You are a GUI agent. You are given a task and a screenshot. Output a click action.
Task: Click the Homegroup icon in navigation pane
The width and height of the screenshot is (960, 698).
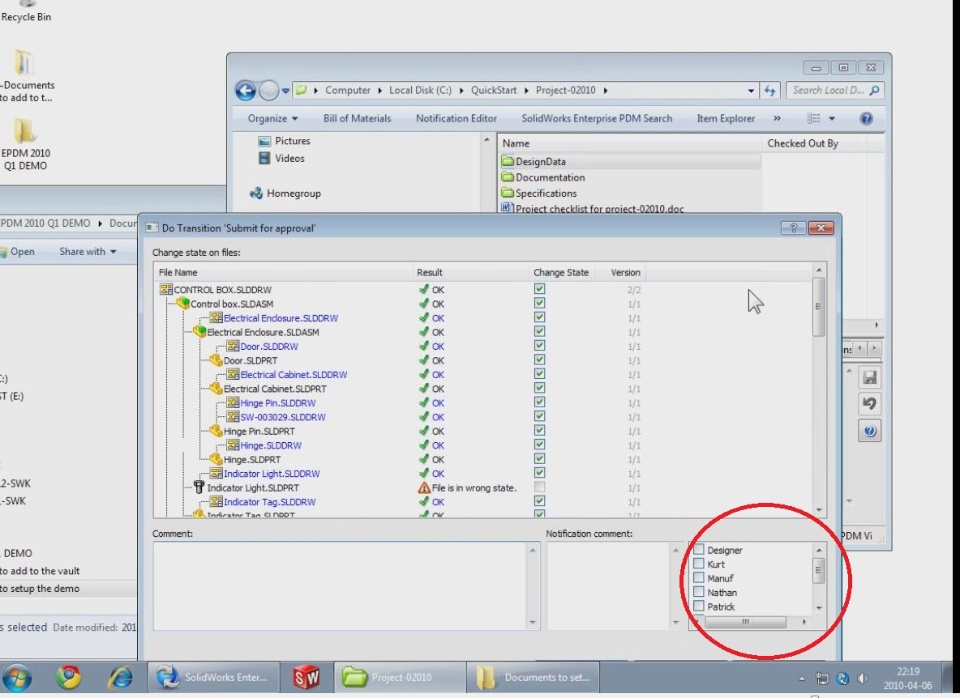(256, 193)
